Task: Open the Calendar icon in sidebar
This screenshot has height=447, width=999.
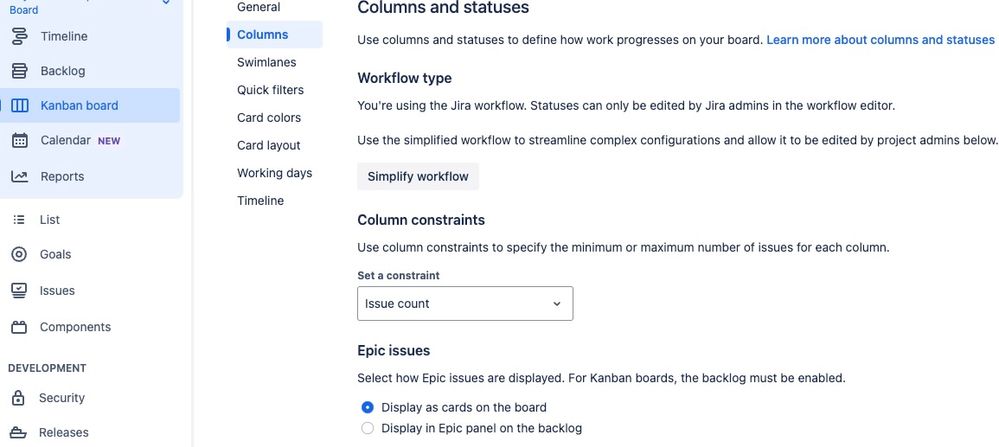Action: [20, 140]
